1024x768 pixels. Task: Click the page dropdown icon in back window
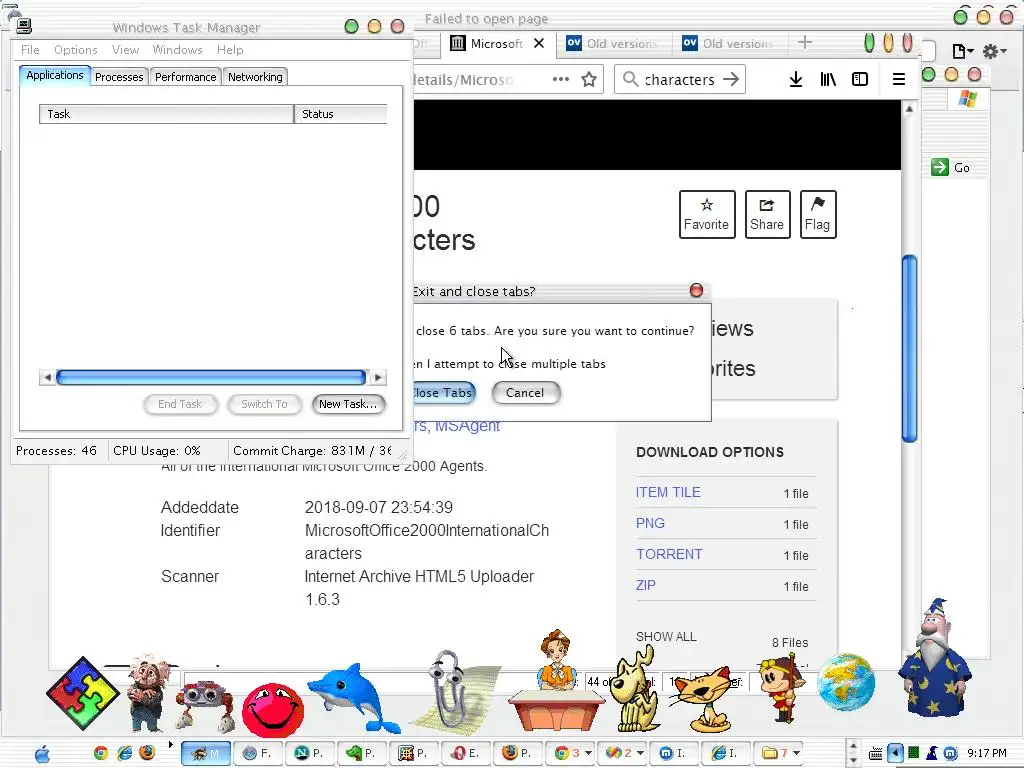pos(963,51)
